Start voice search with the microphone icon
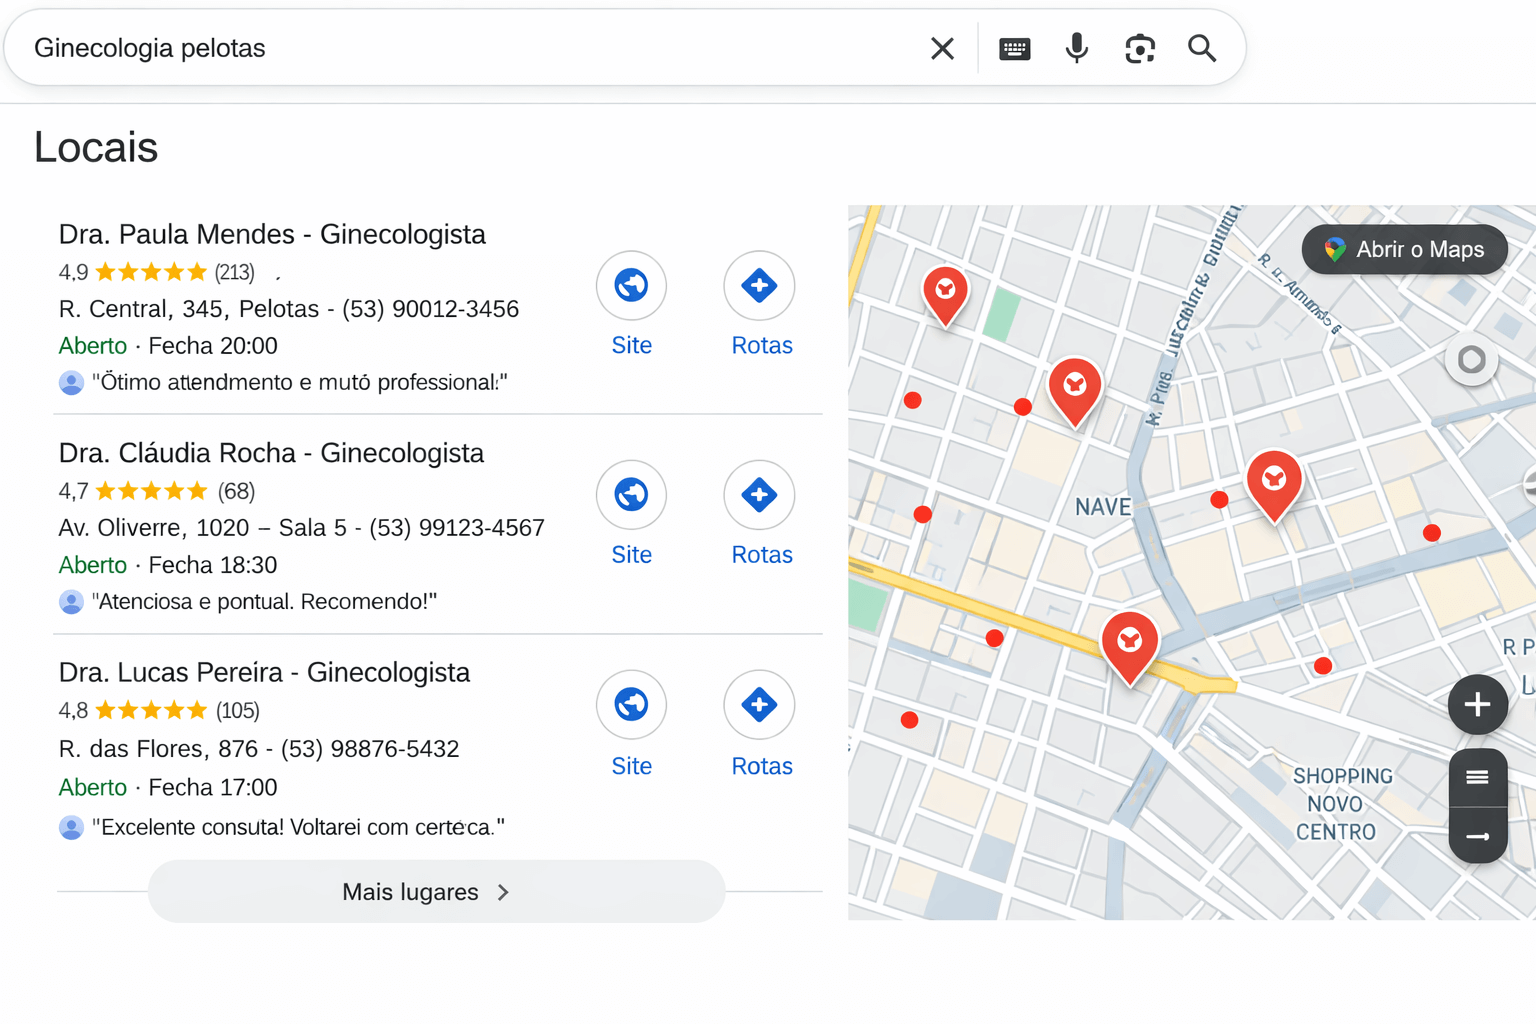The width and height of the screenshot is (1536, 1024). point(1076,48)
